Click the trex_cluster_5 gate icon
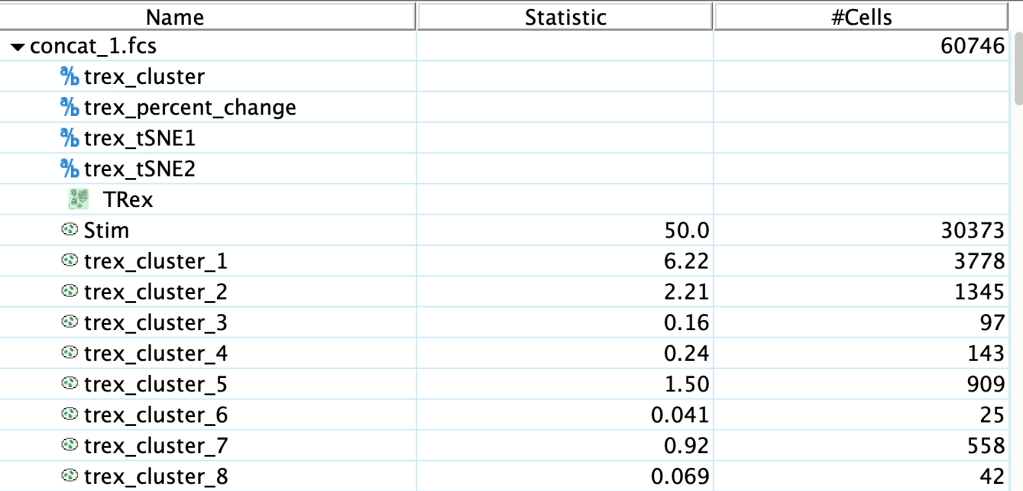Image resolution: width=1023 pixels, height=491 pixels. (x=69, y=385)
